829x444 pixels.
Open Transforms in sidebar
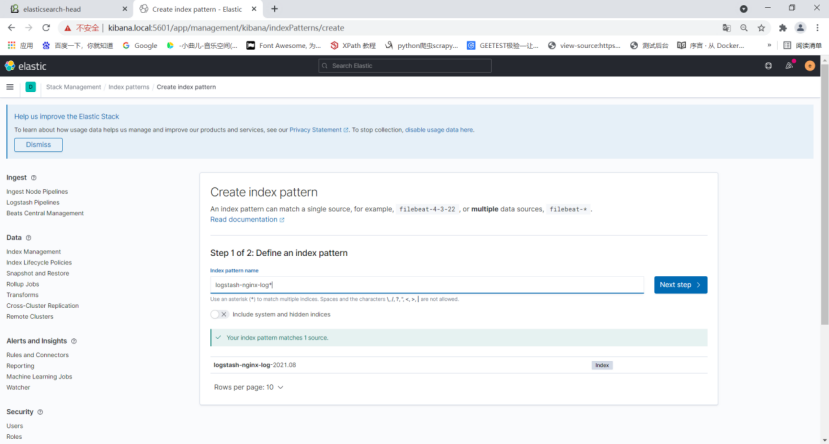click(x=22, y=295)
